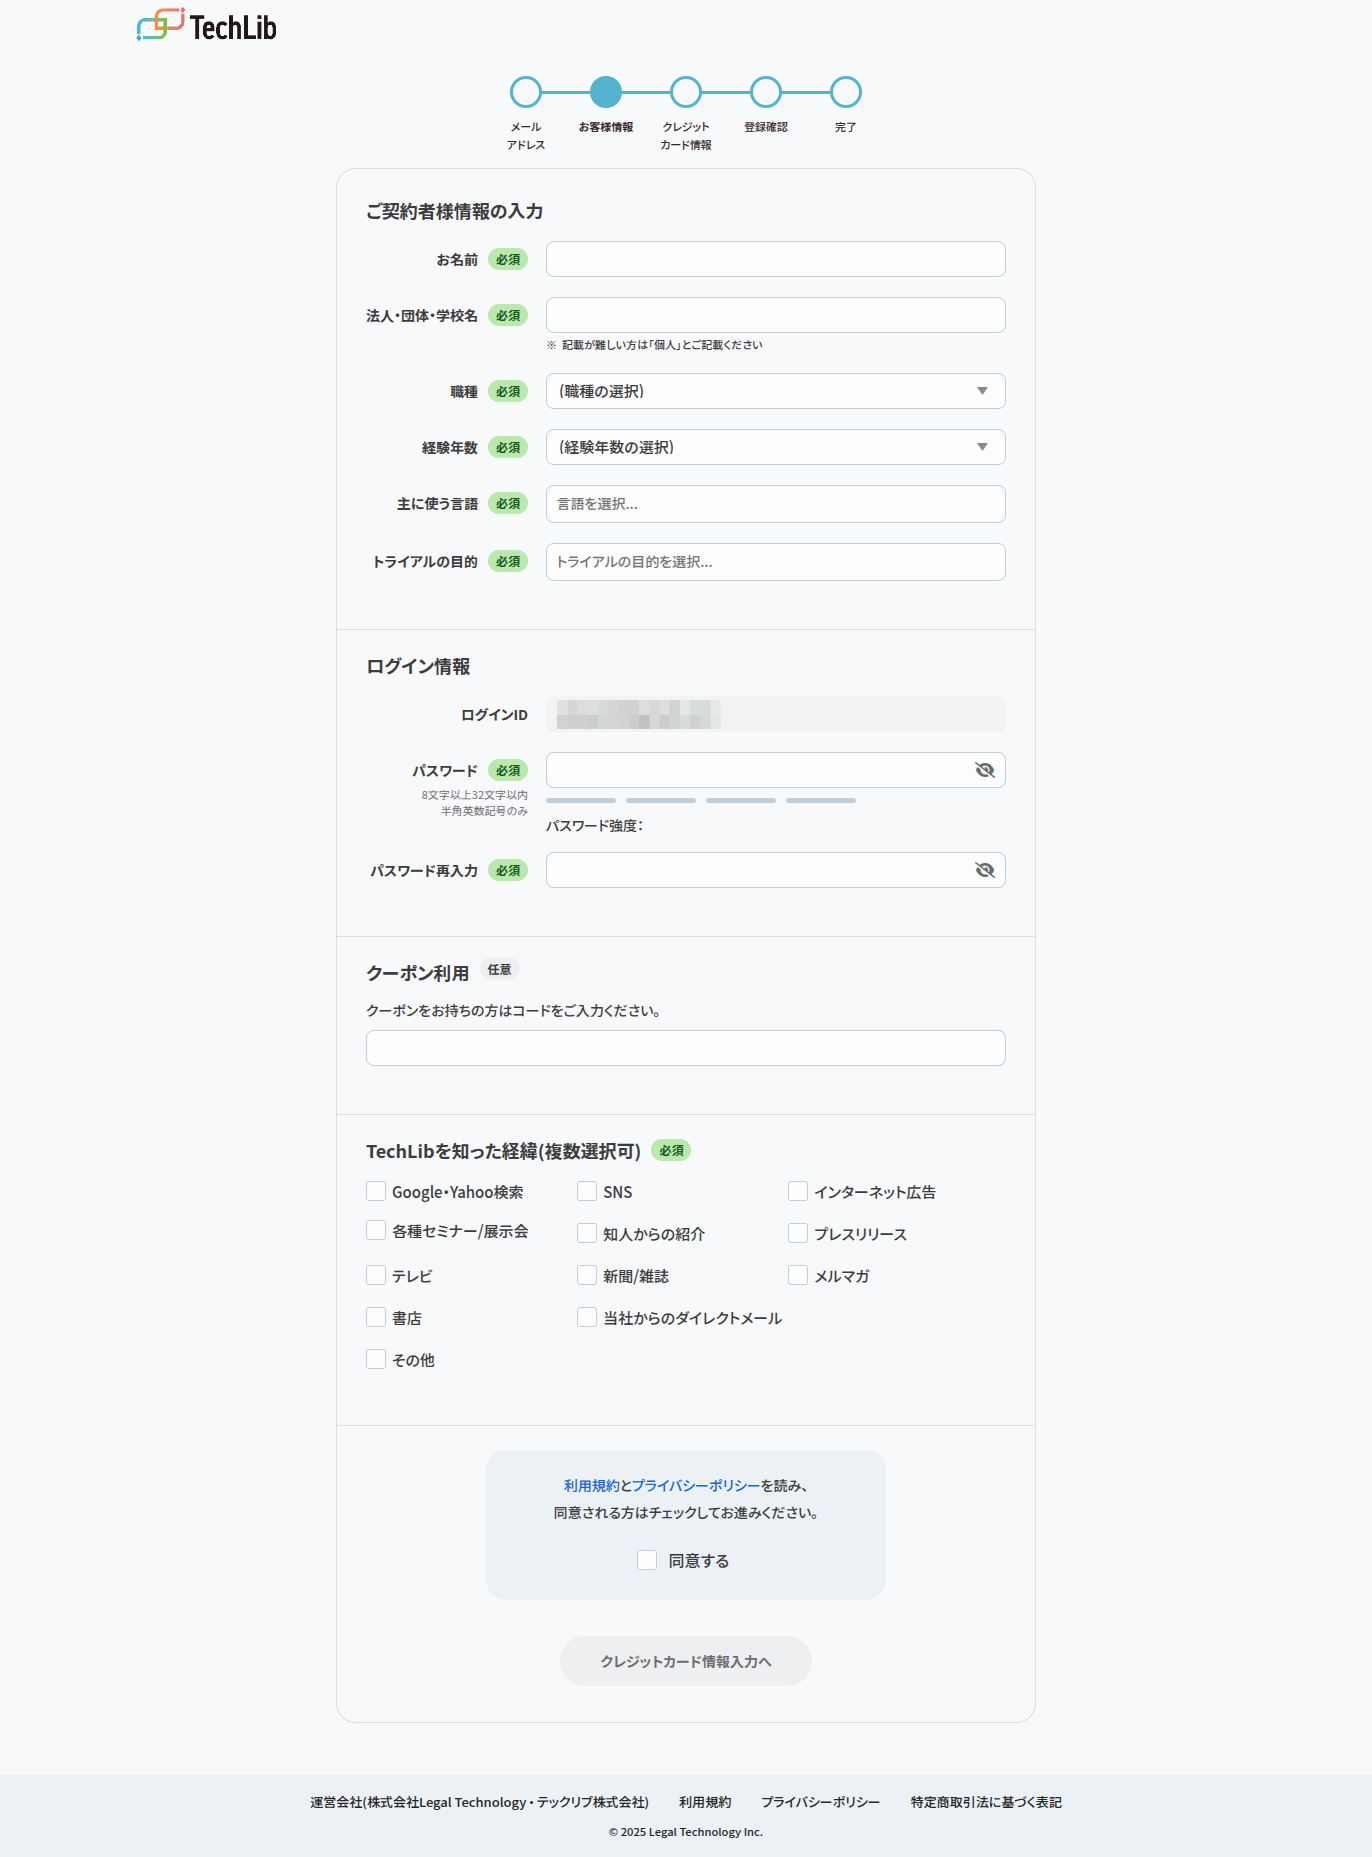Show password via eye icon in パスワード field
Image resolution: width=1372 pixels, height=1857 pixels.
coord(984,770)
